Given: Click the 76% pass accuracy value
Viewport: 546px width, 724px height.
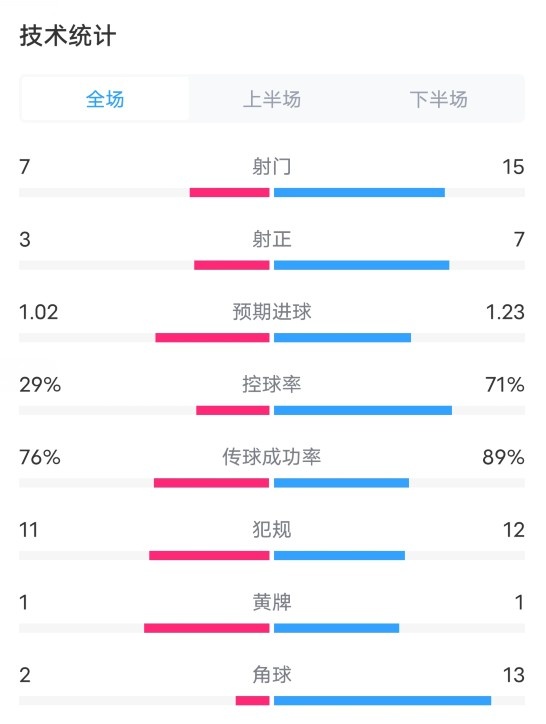Looking at the screenshot, I should click(x=40, y=457).
